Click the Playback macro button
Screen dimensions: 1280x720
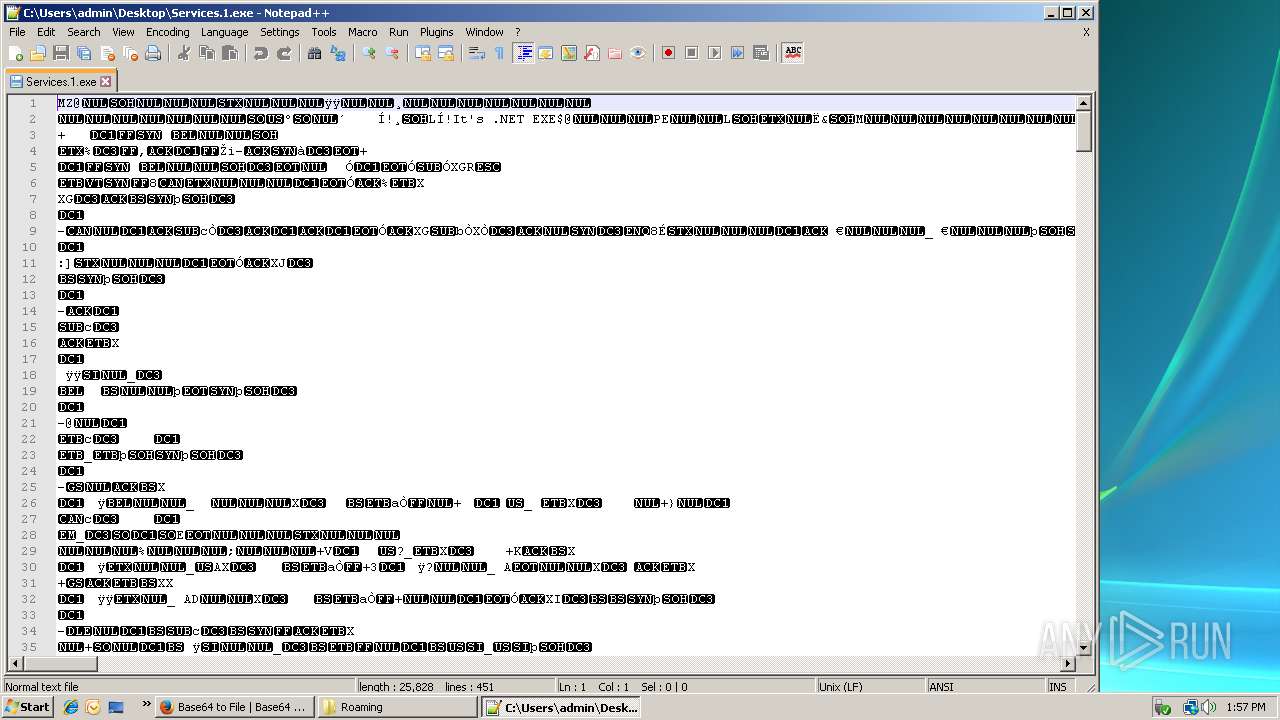point(715,53)
